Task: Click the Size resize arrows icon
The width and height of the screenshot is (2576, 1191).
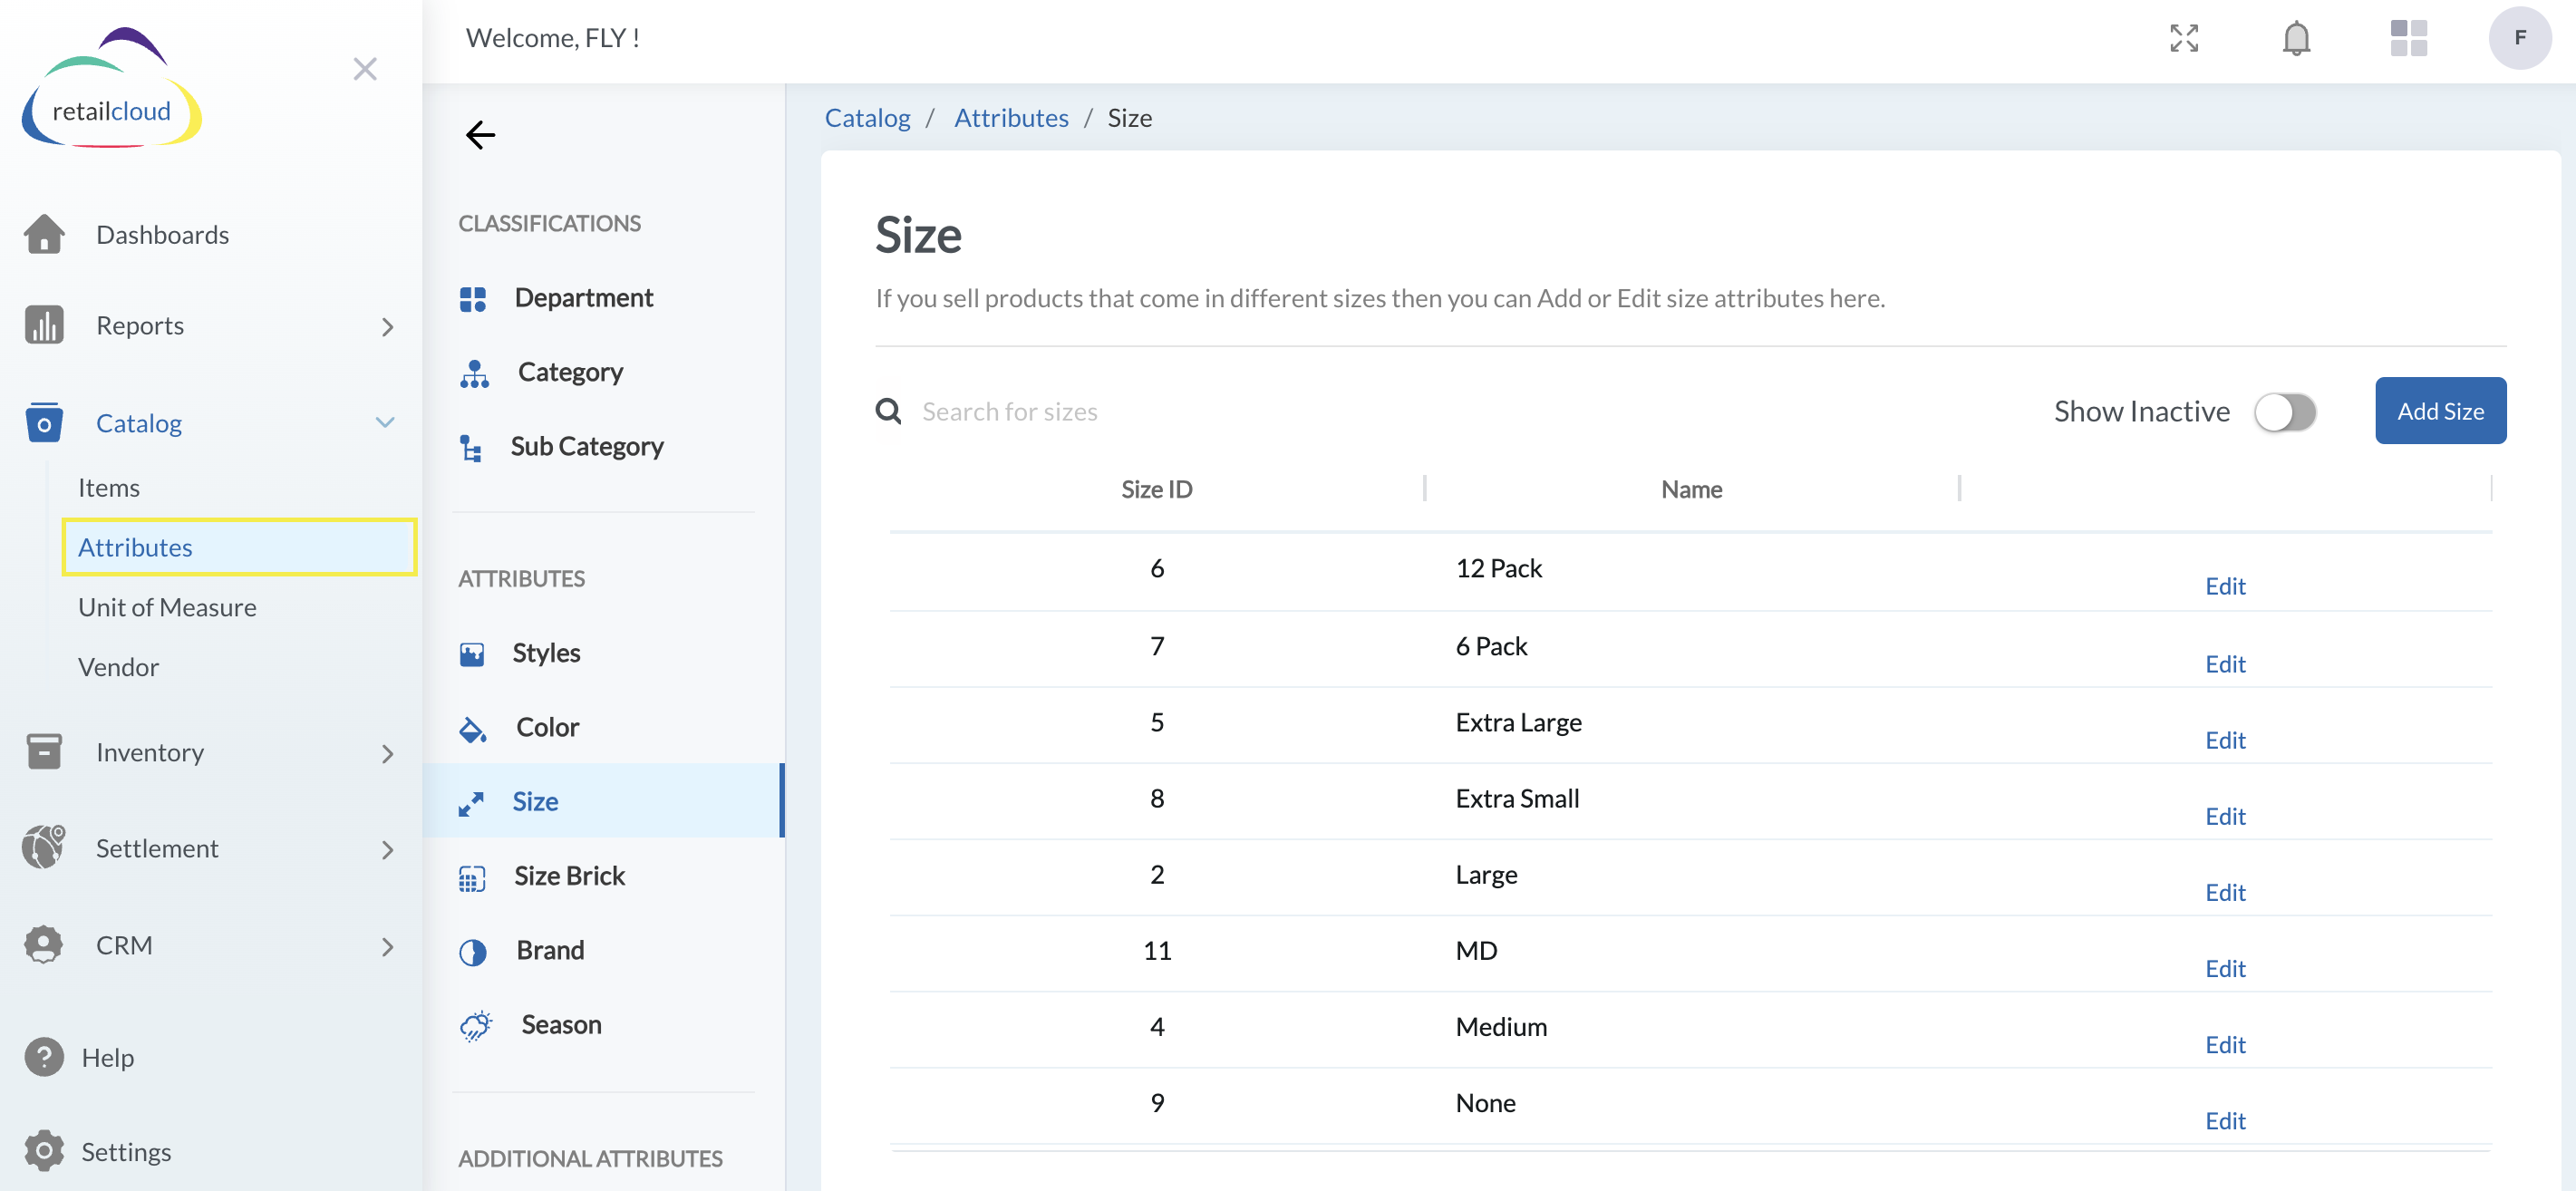Action: (x=471, y=803)
